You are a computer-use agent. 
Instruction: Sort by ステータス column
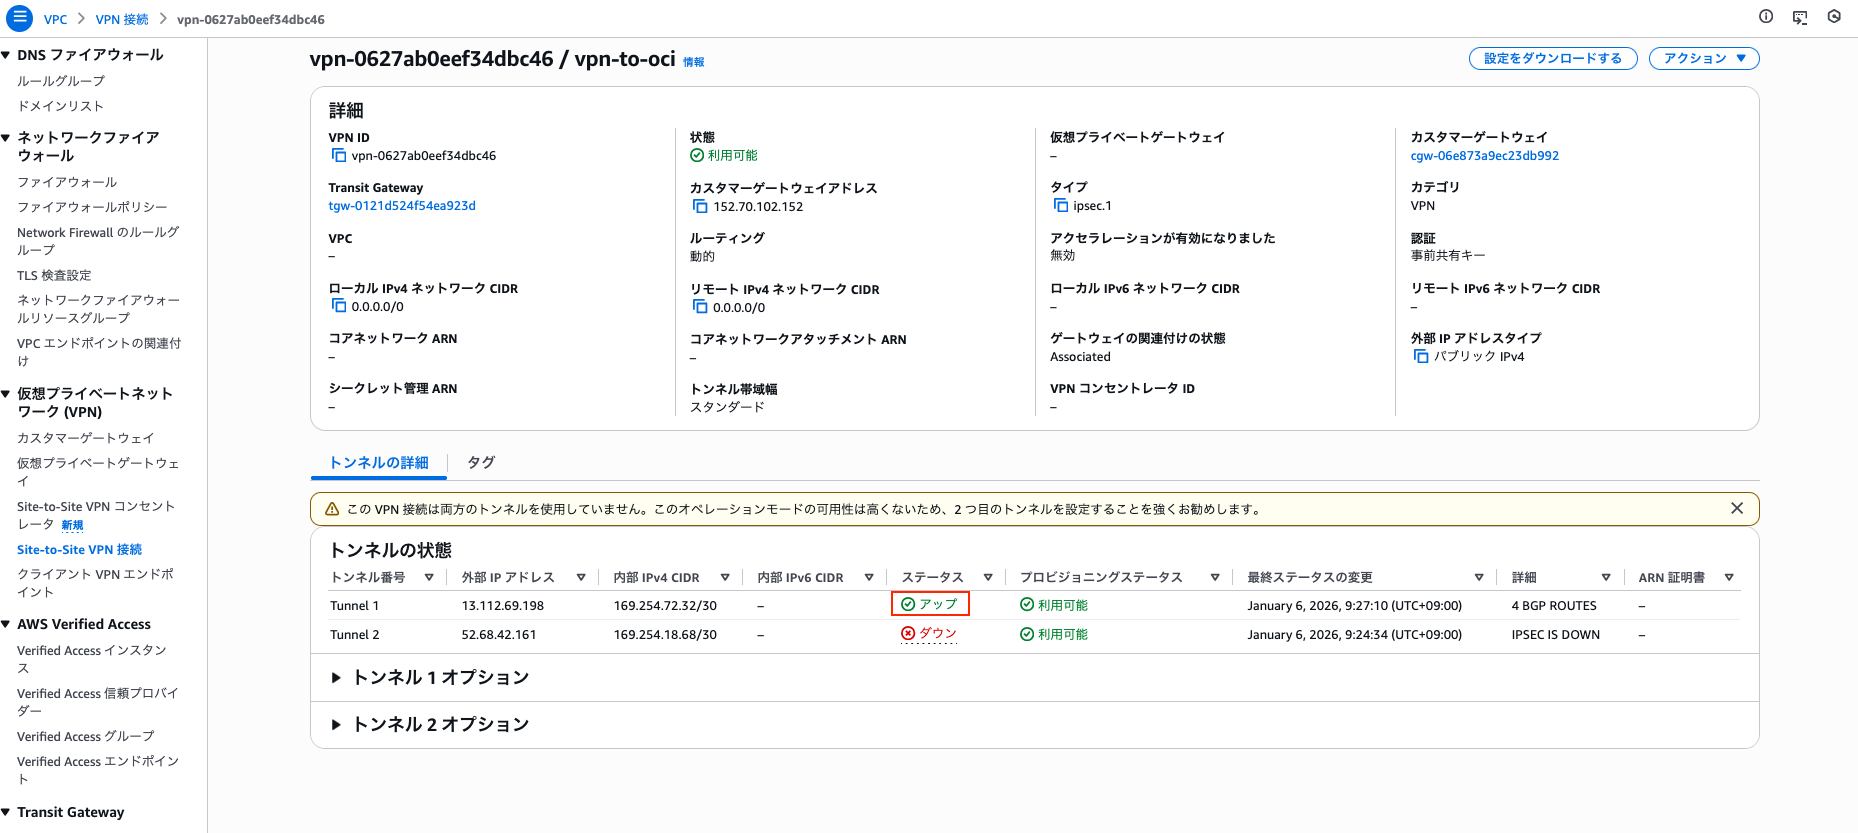tap(988, 577)
